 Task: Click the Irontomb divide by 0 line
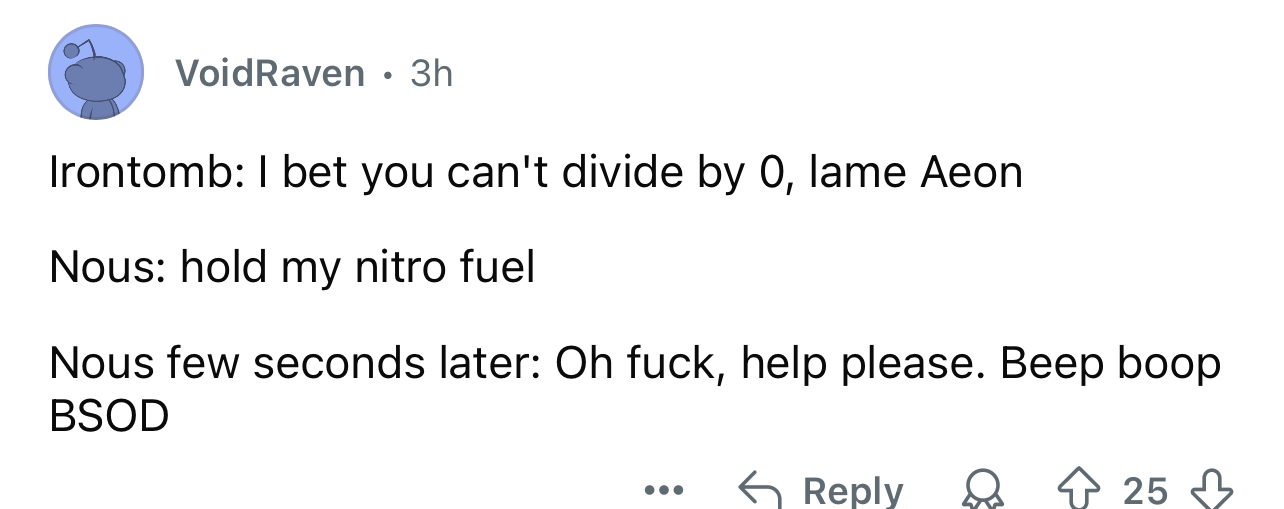pyautogui.click(x=535, y=173)
